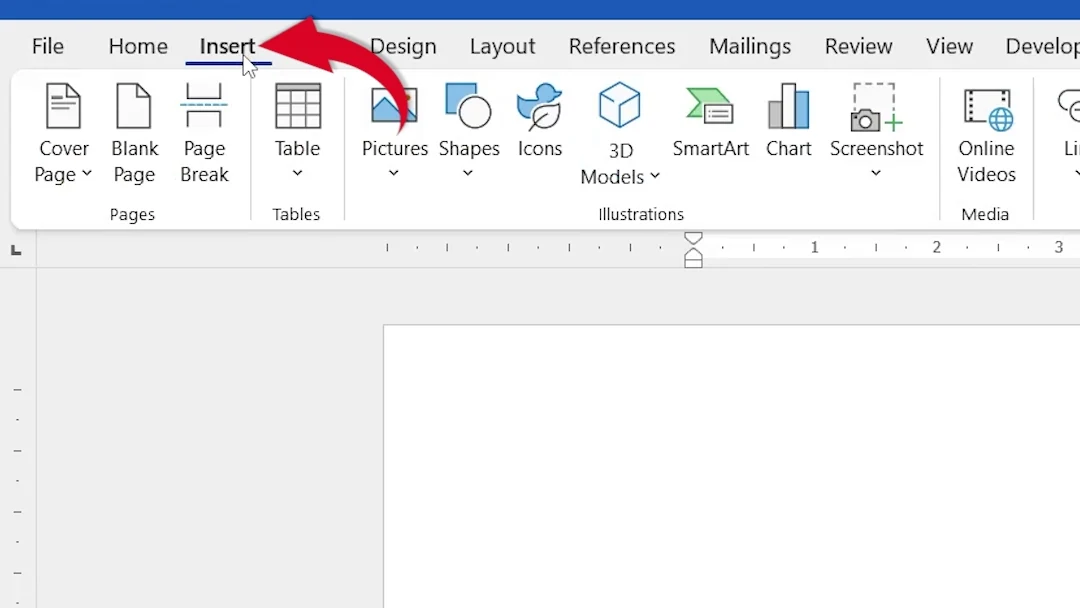Open the View tab
The height and width of the screenshot is (608, 1080).
tap(949, 46)
